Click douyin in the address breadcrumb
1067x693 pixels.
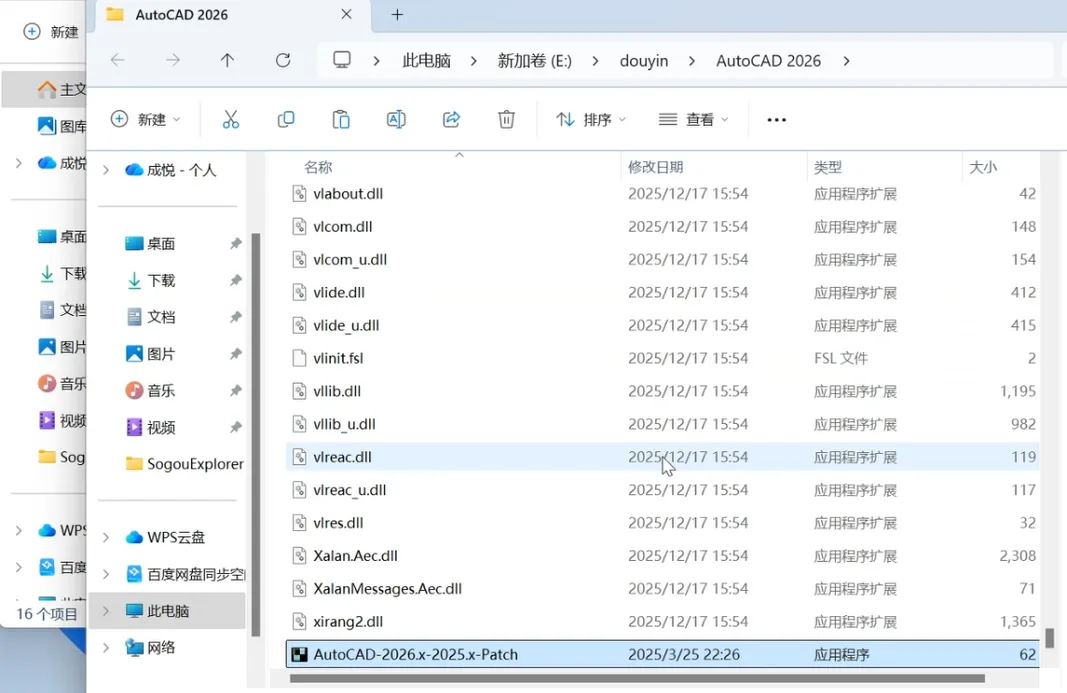pyautogui.click(x=644, y=61)
